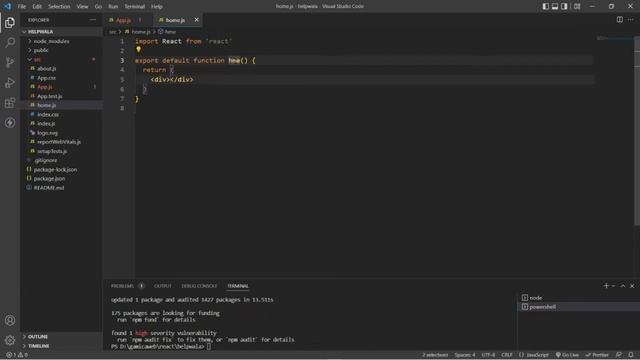Toggle the secondary side bar
This screenshot has width=640, height=360.
click(x=564, y=6)
